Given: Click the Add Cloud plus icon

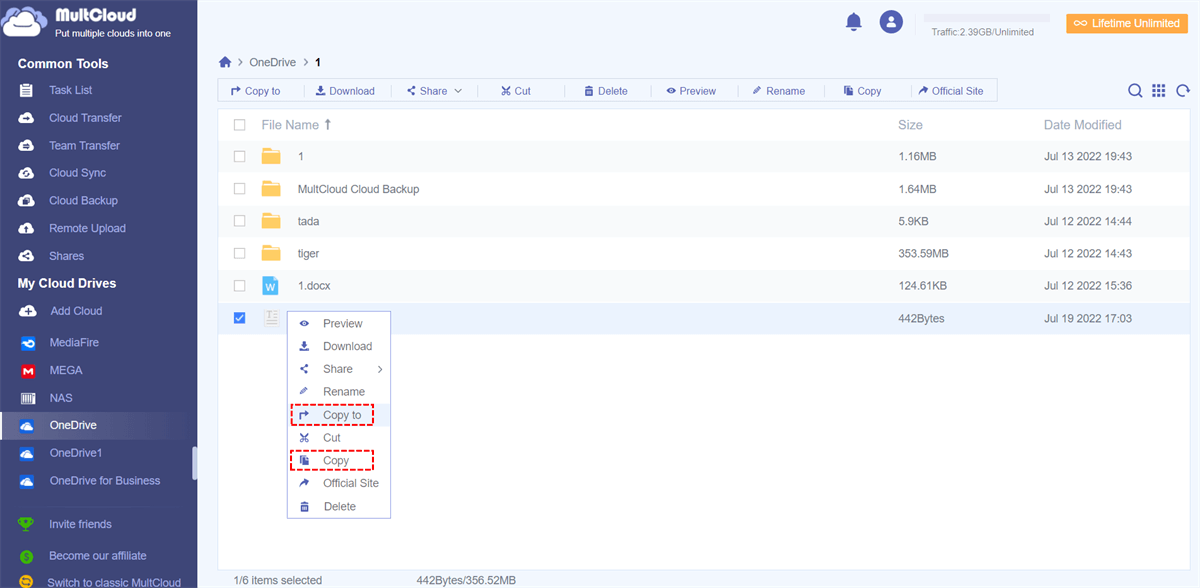Looking at the screenshot, I should pyautogui.click(x=28, y=311).
